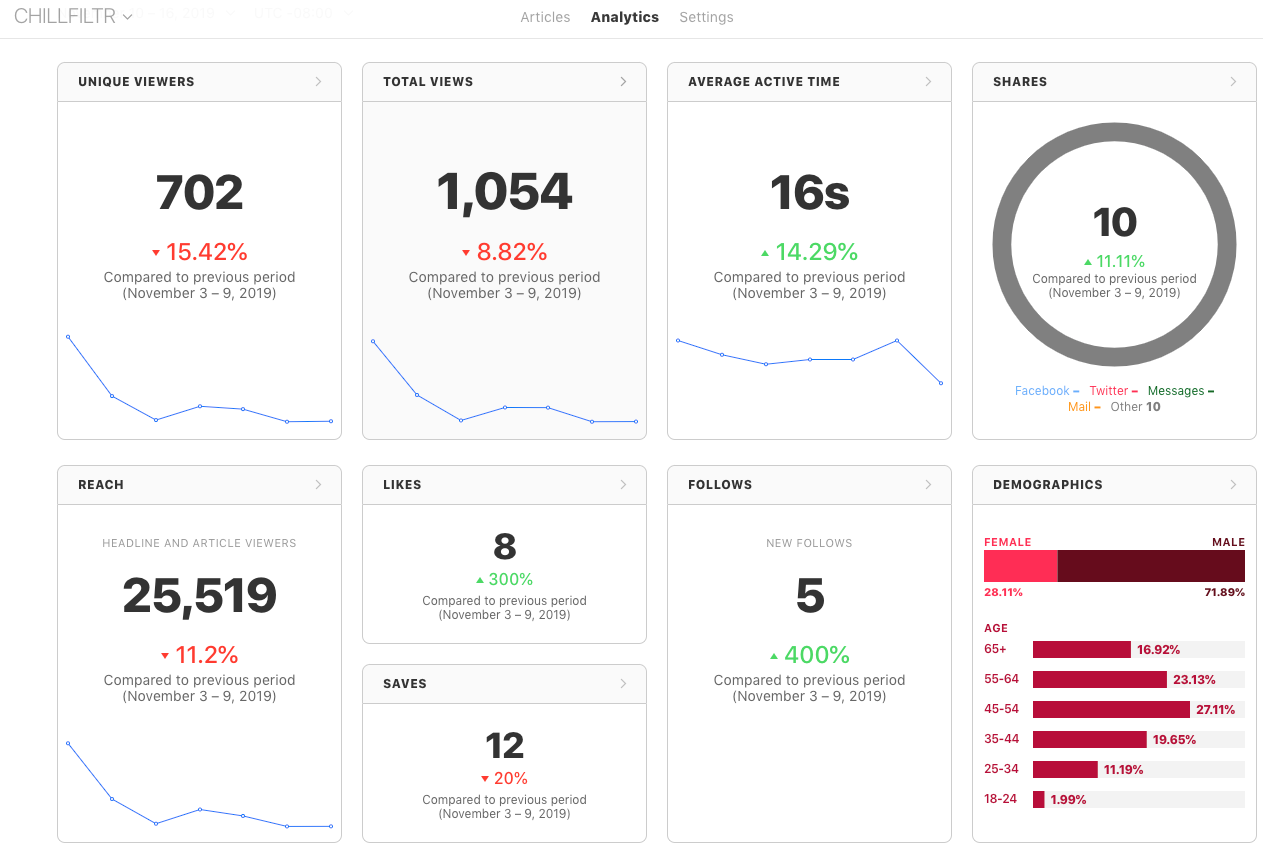Expand Unique Viewers card via its chevron

(319, 82)
